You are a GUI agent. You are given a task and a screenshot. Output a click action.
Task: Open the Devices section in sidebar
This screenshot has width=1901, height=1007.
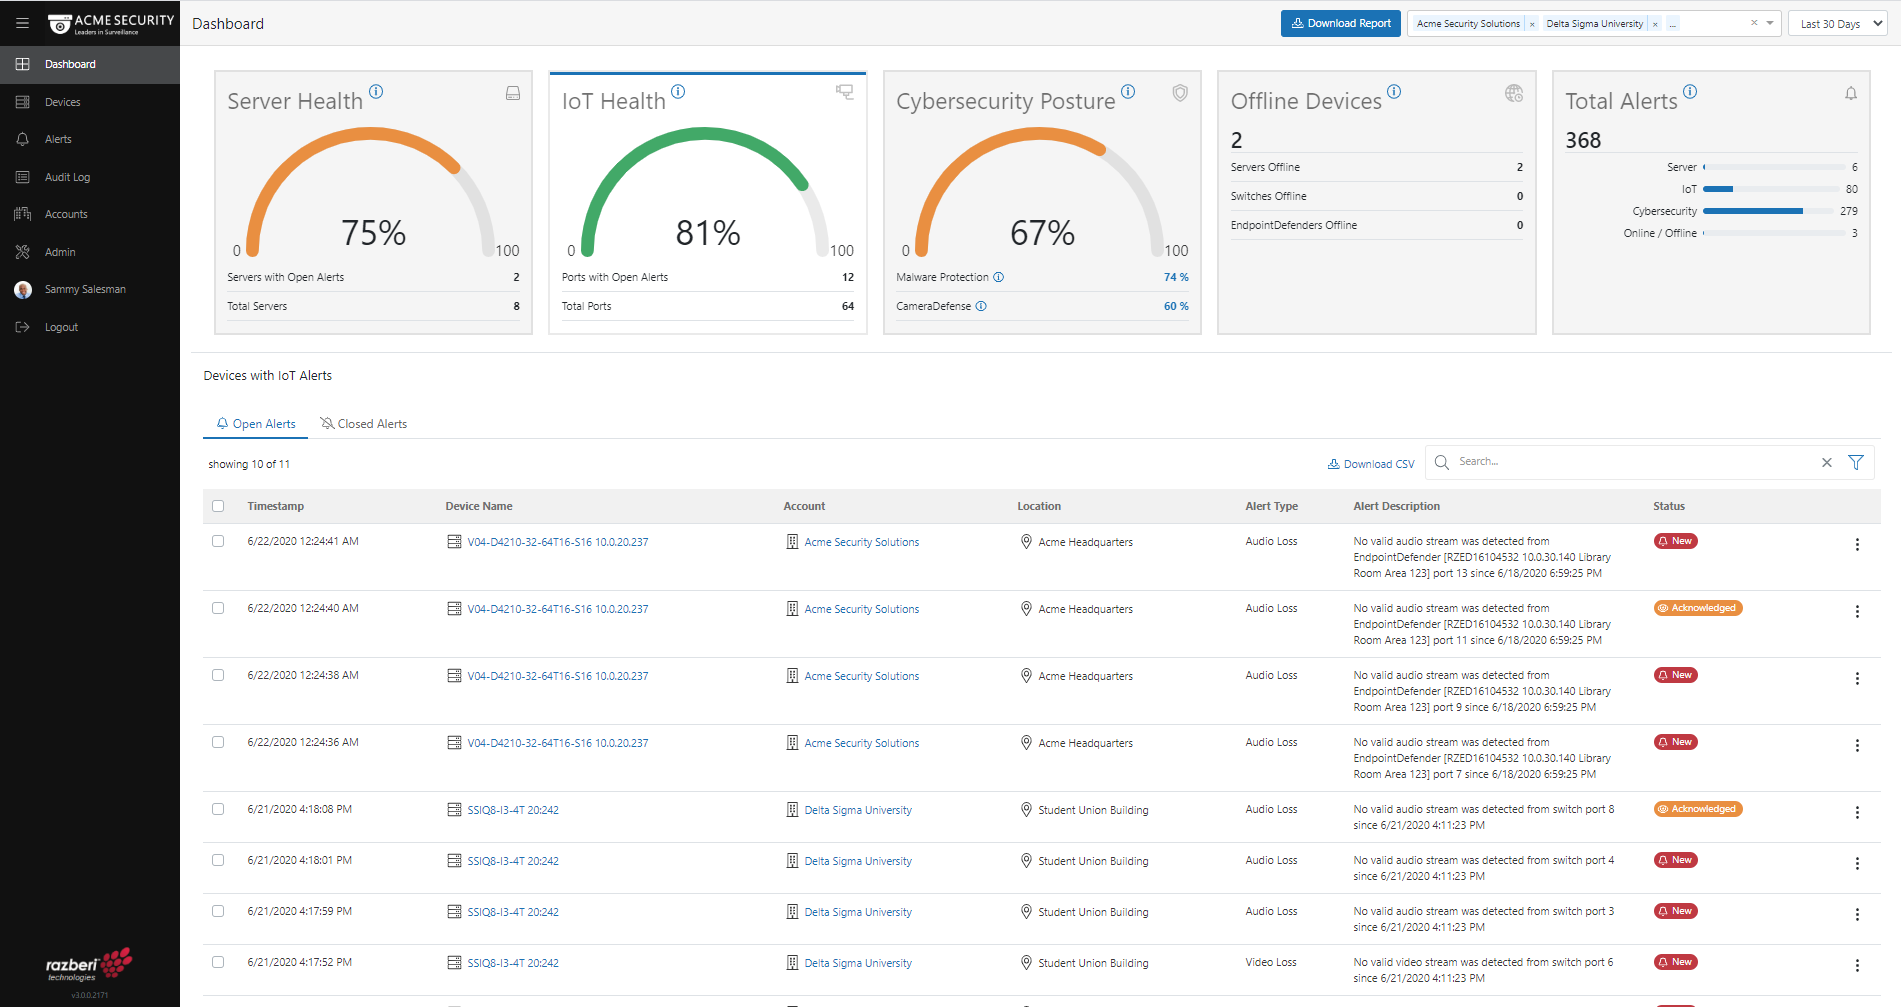[x=62, y=101]
